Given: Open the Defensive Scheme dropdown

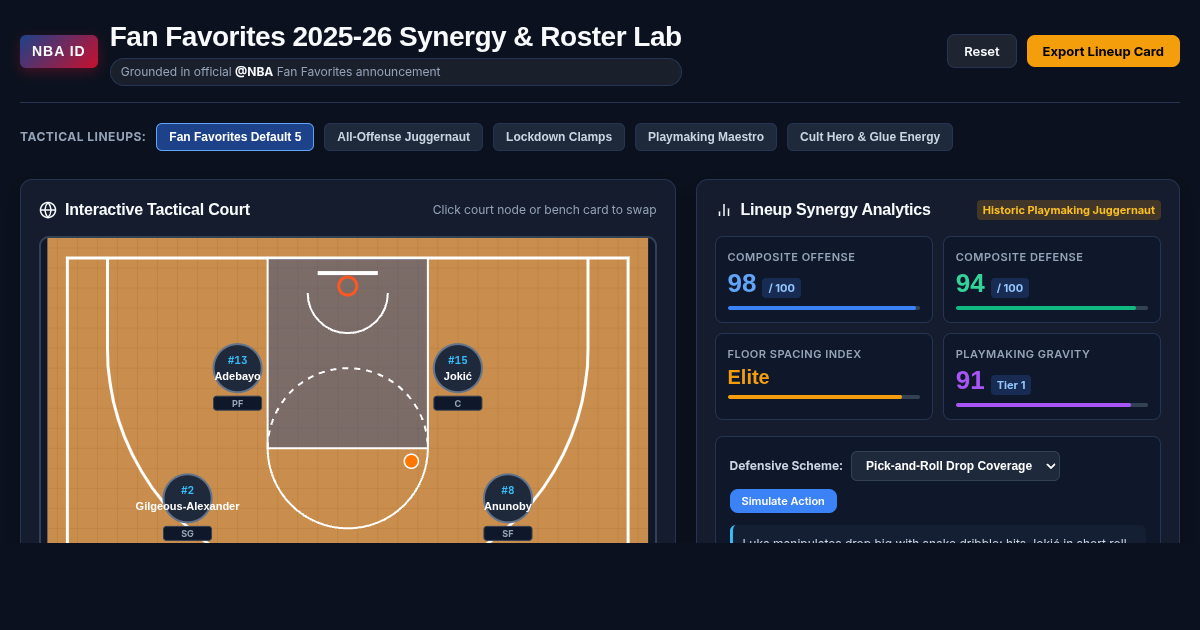Looking at the screenshot, I should coord(955,466).
